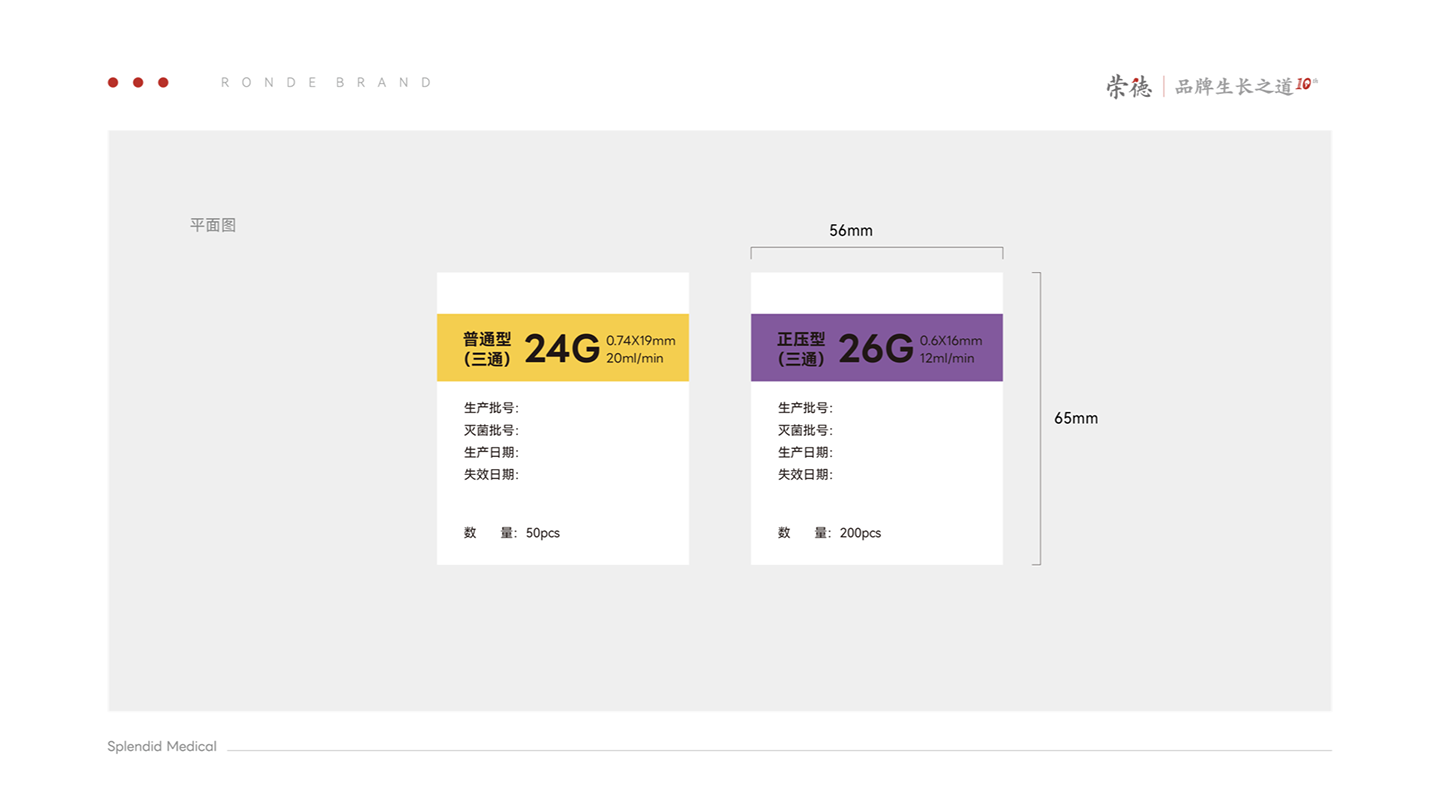
Task: Click the 0.6X16mm size text
Action: 951,340
